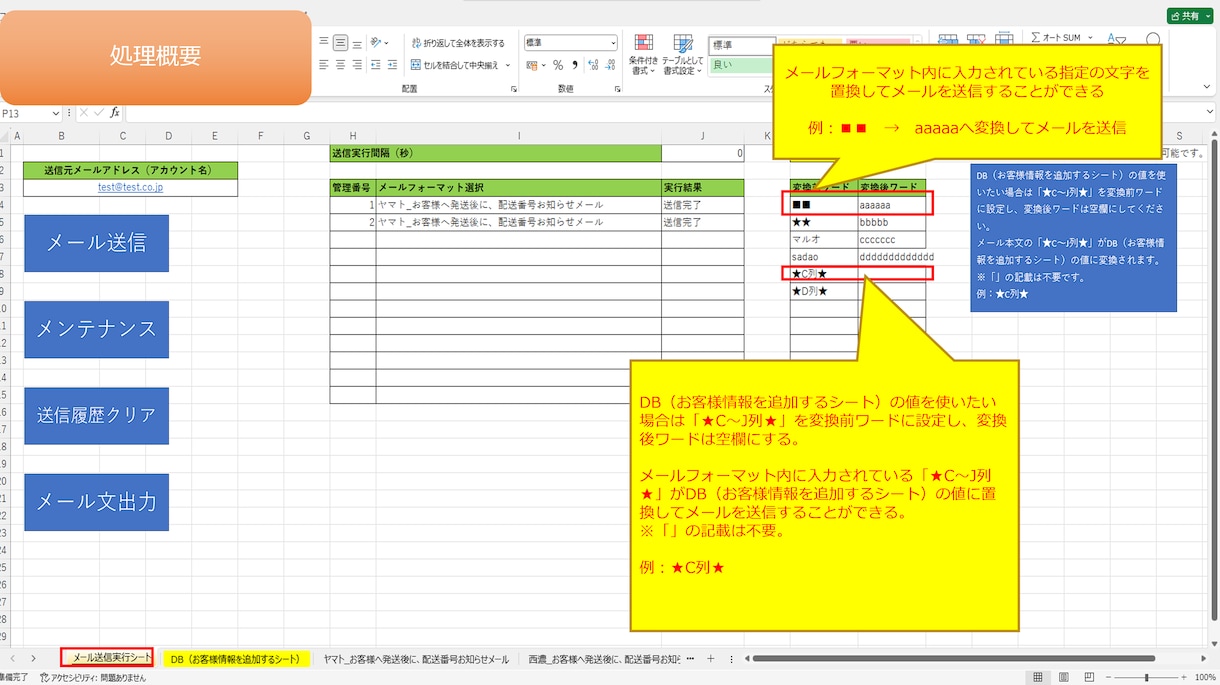
Task: Expand the merge cells dropdown arrow
Action: pos(508,65)
